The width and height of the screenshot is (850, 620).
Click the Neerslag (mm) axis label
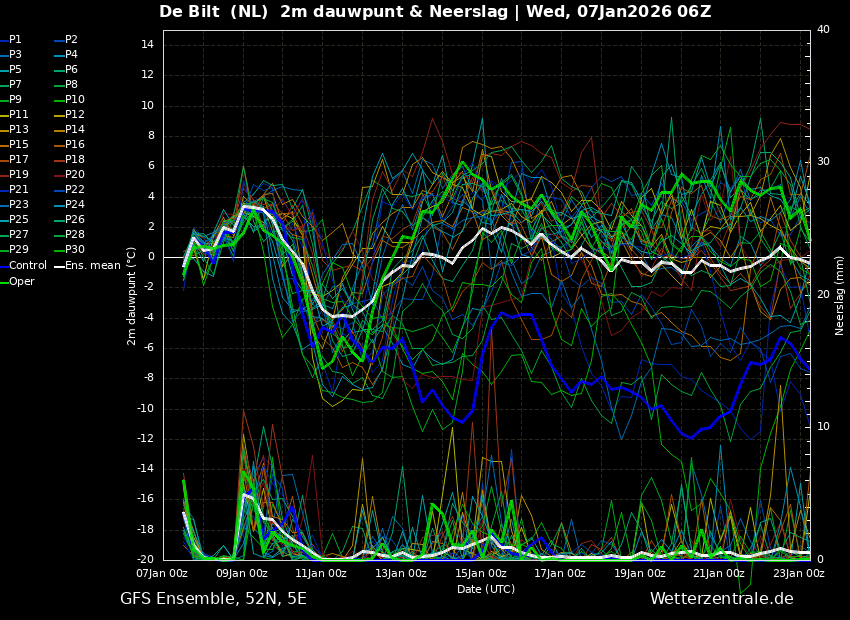coord(839,294)
